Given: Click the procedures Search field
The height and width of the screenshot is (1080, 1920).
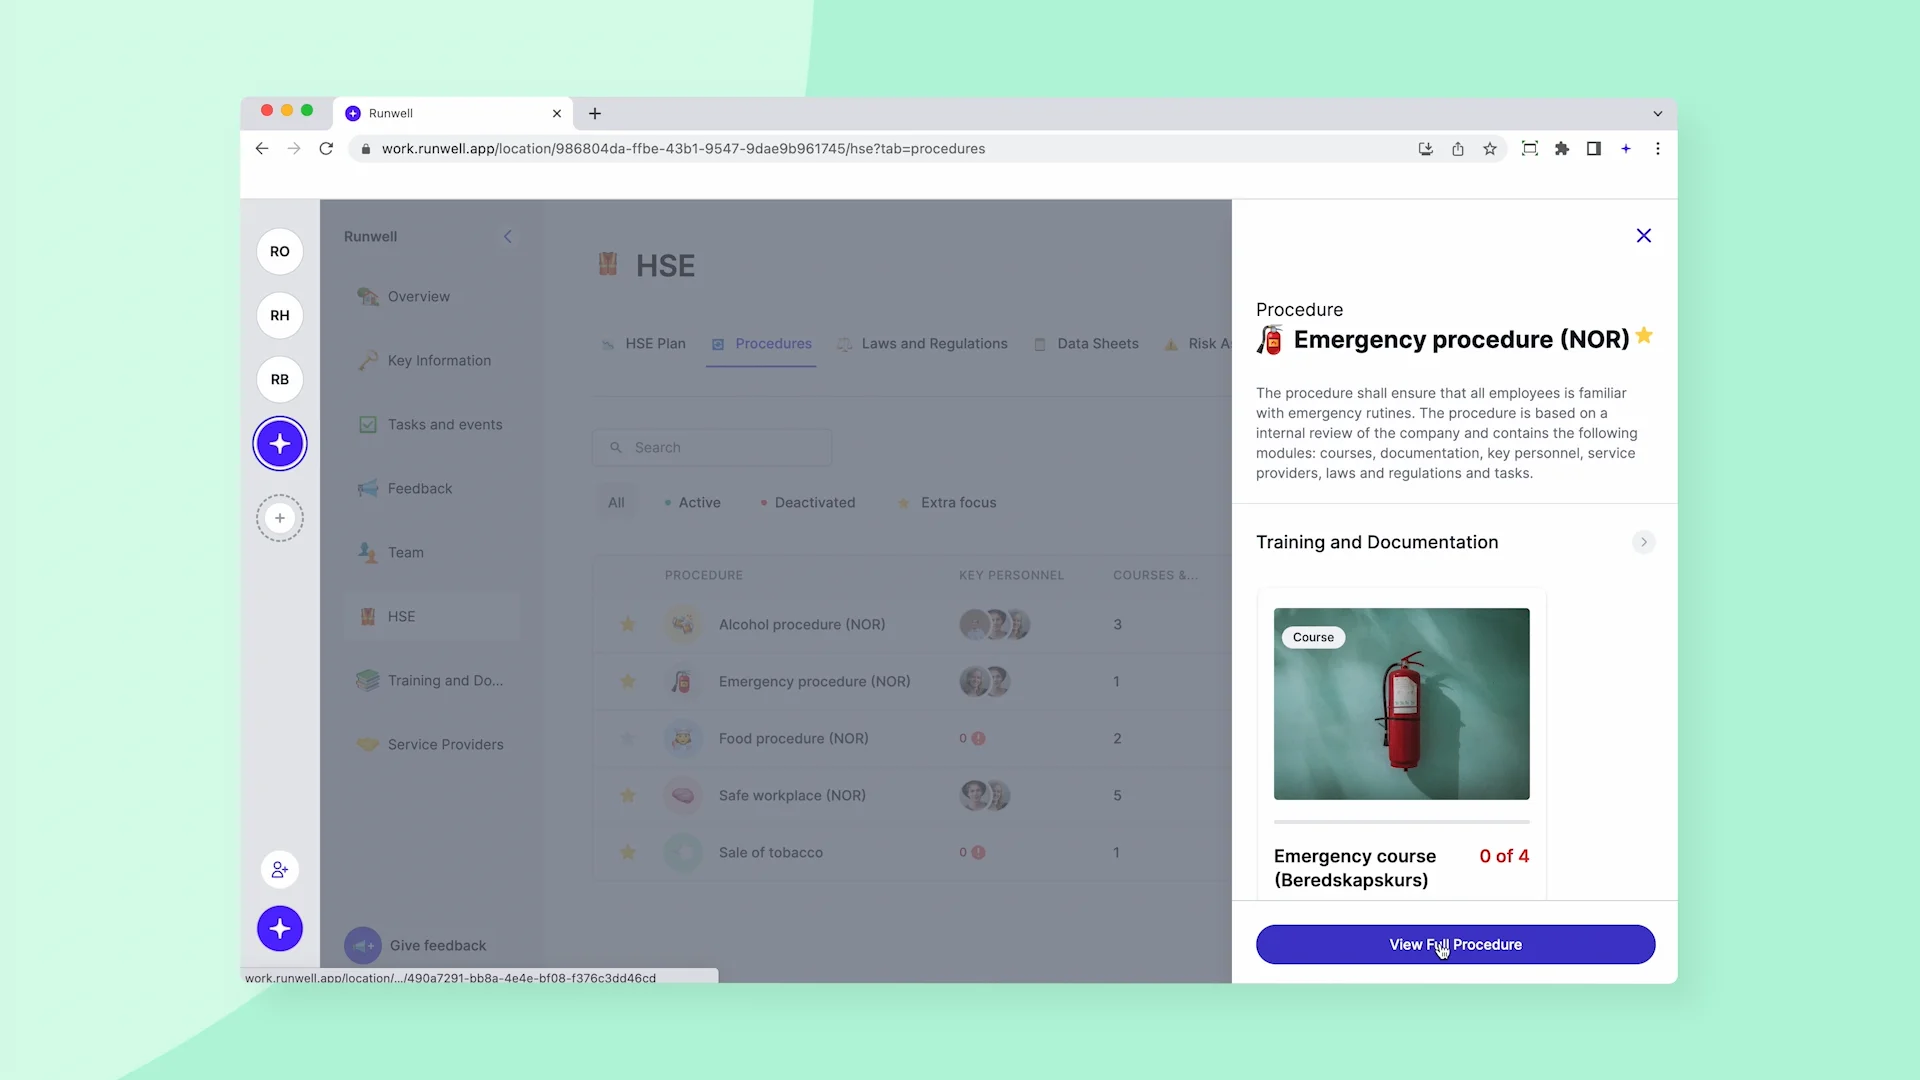Looking at the screenshot, I should pyautogui.click(x=712, y=448).
